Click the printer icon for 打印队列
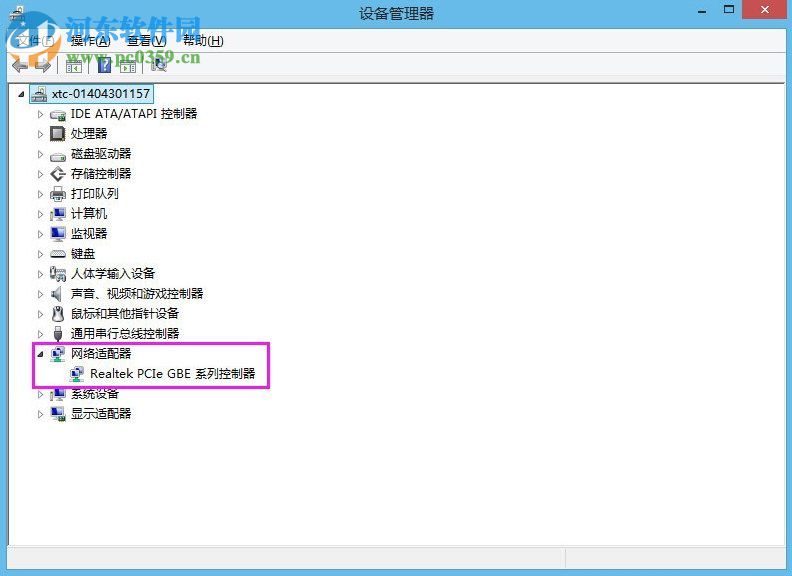 [x=58, y=194]
